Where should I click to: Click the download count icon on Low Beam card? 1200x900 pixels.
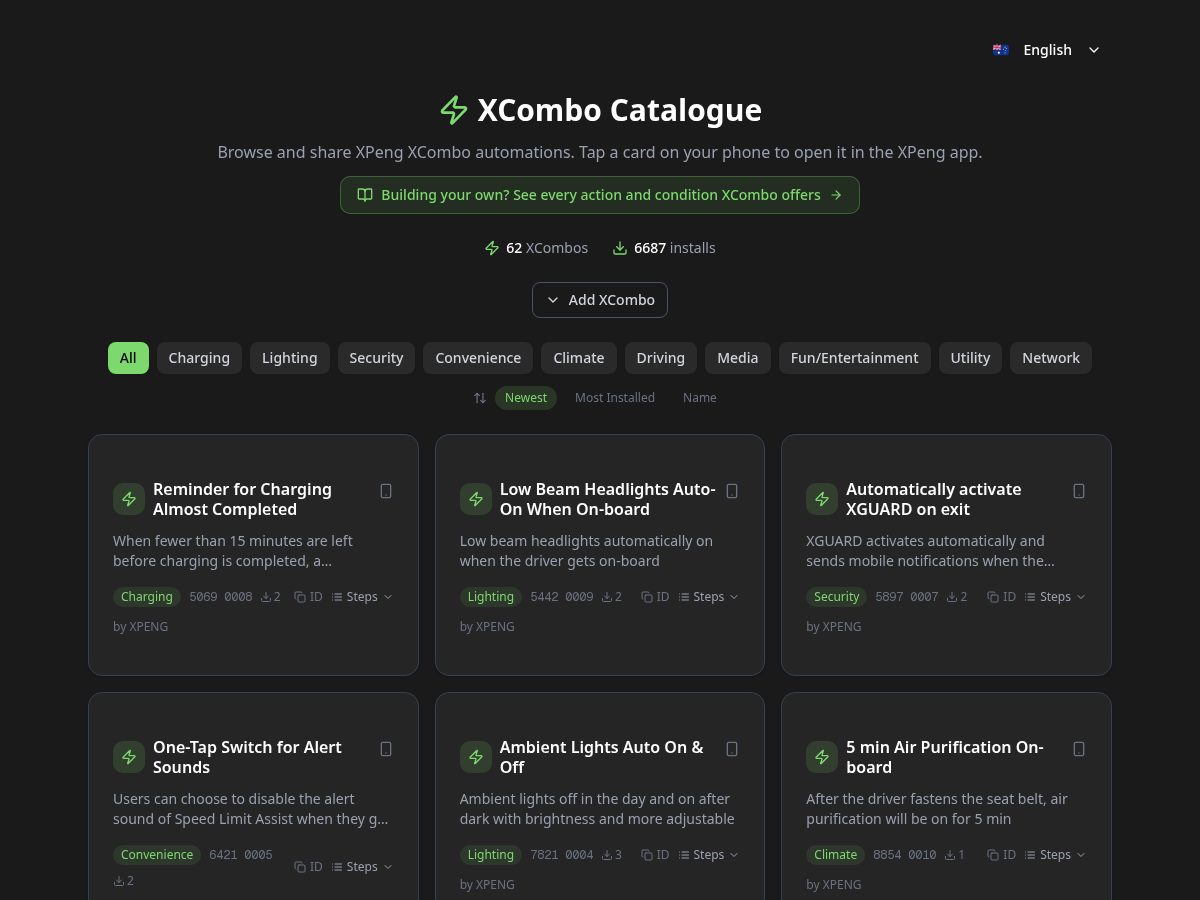click(x=607, y=597)
